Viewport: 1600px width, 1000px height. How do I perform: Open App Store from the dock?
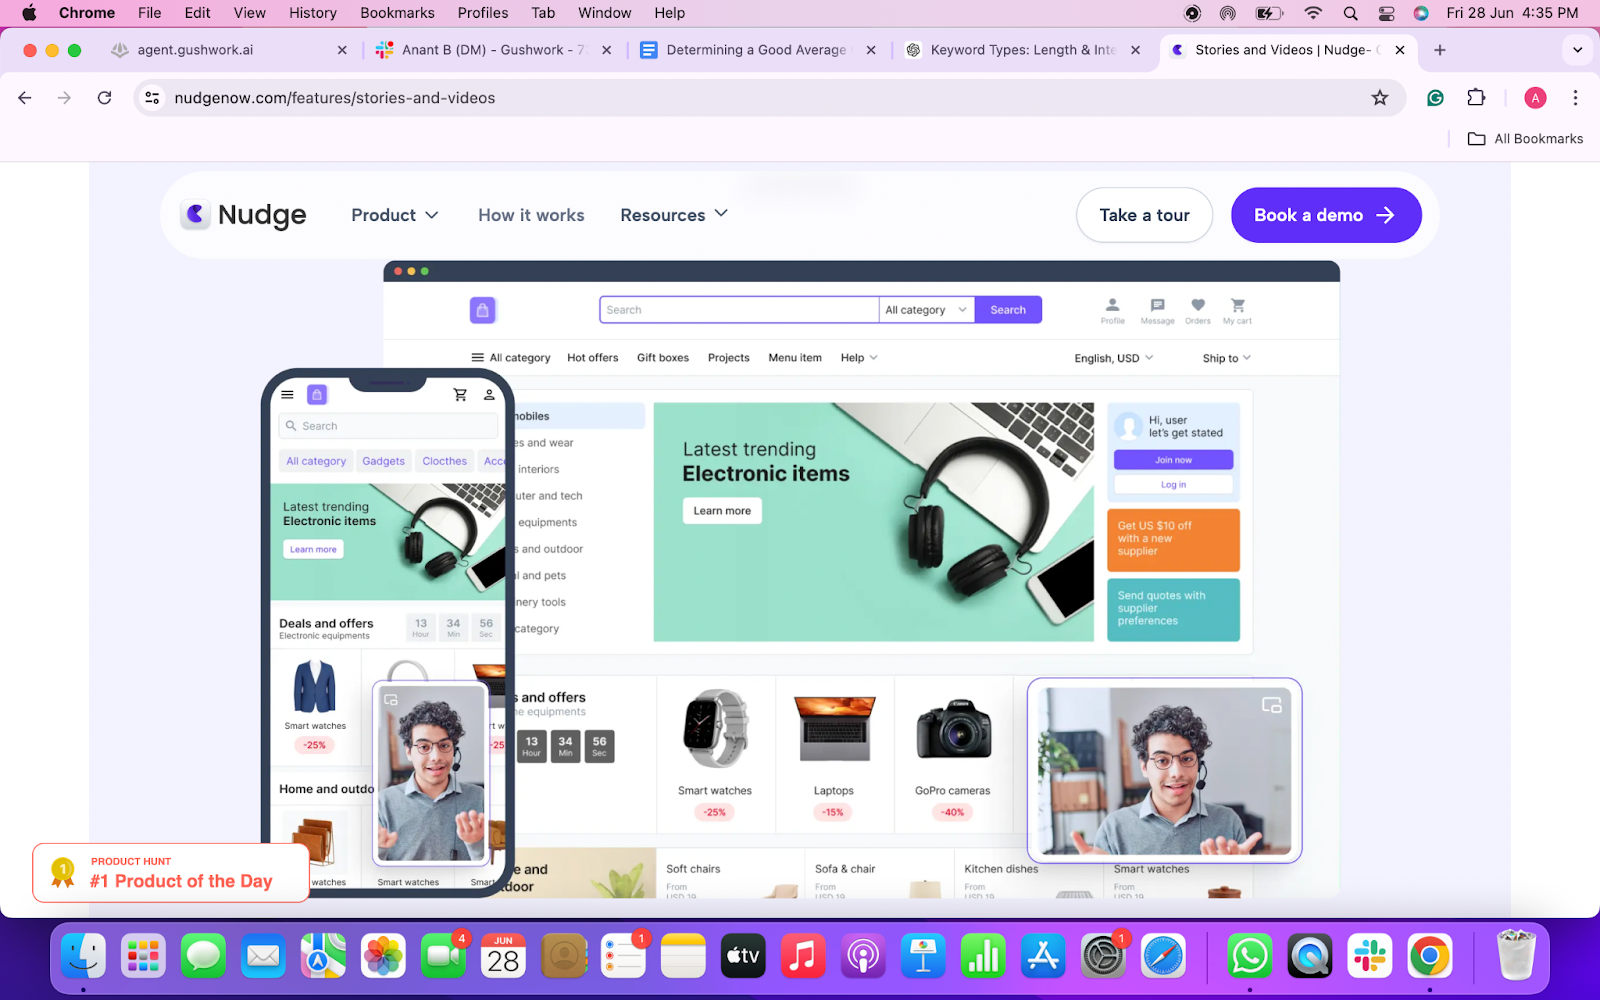pos(1043,957)
